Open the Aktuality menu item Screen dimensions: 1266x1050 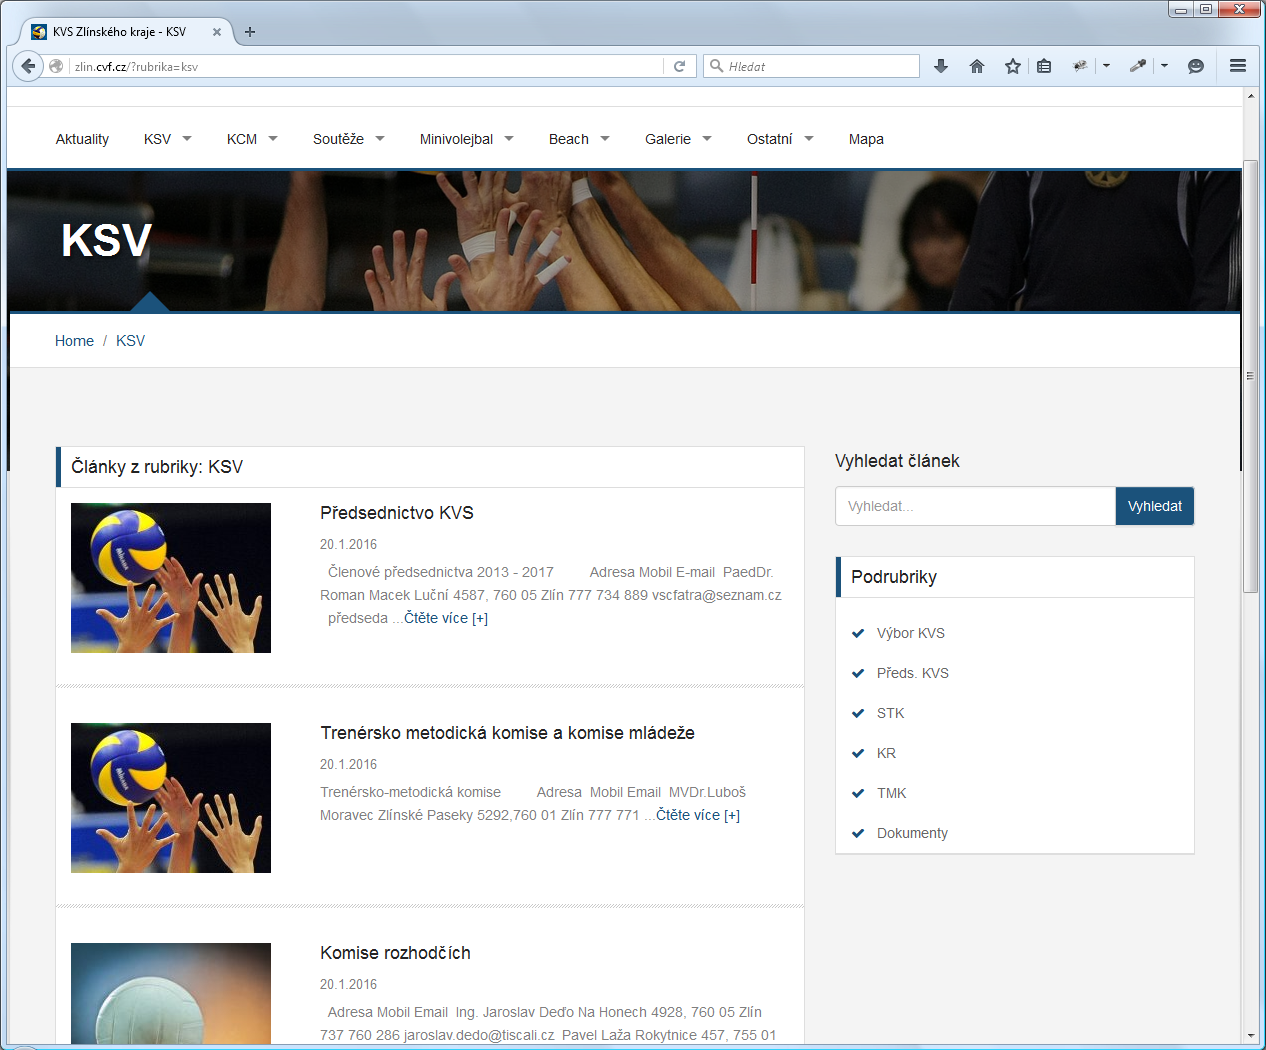(x=82, y=139)
